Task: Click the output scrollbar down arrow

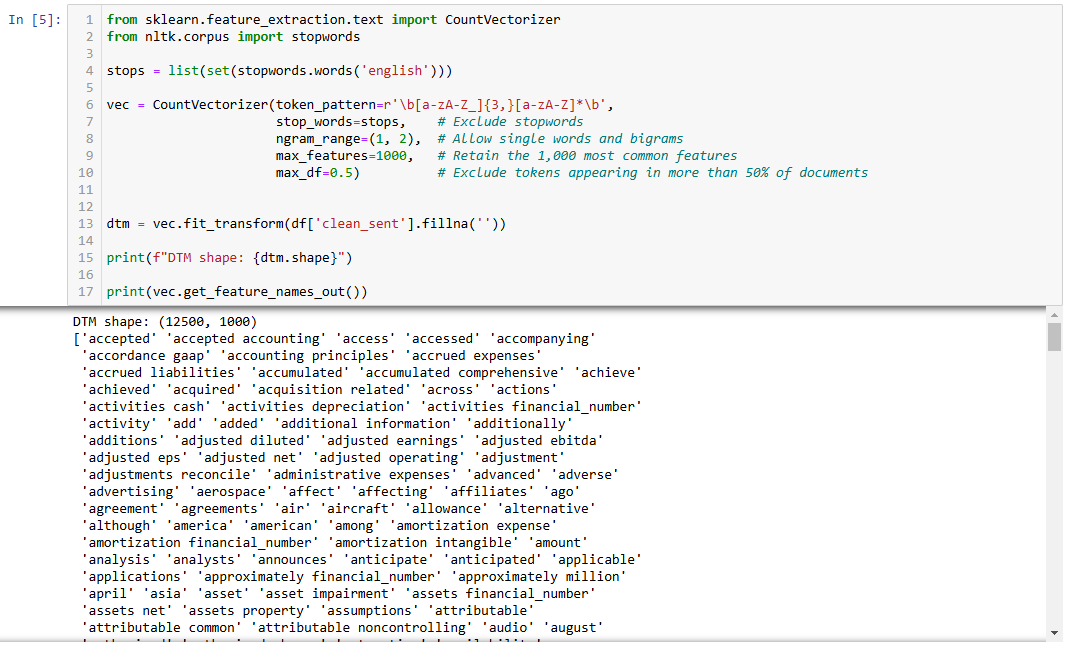Action: coord(1054,633)
